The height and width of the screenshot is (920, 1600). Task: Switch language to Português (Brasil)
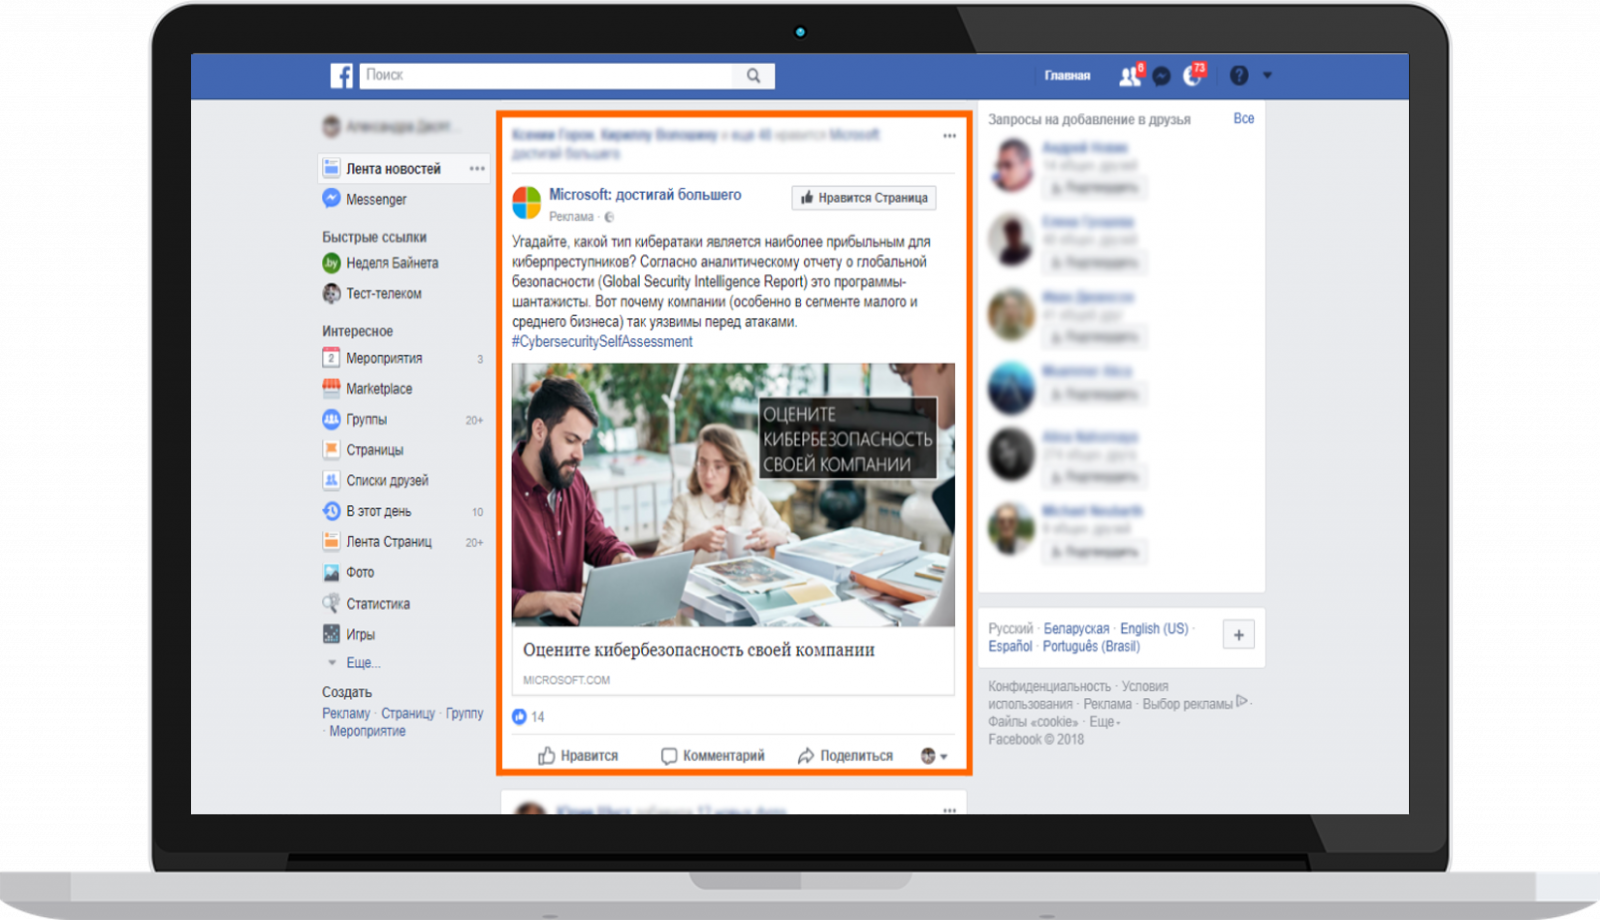click(x=1091, y=647)
